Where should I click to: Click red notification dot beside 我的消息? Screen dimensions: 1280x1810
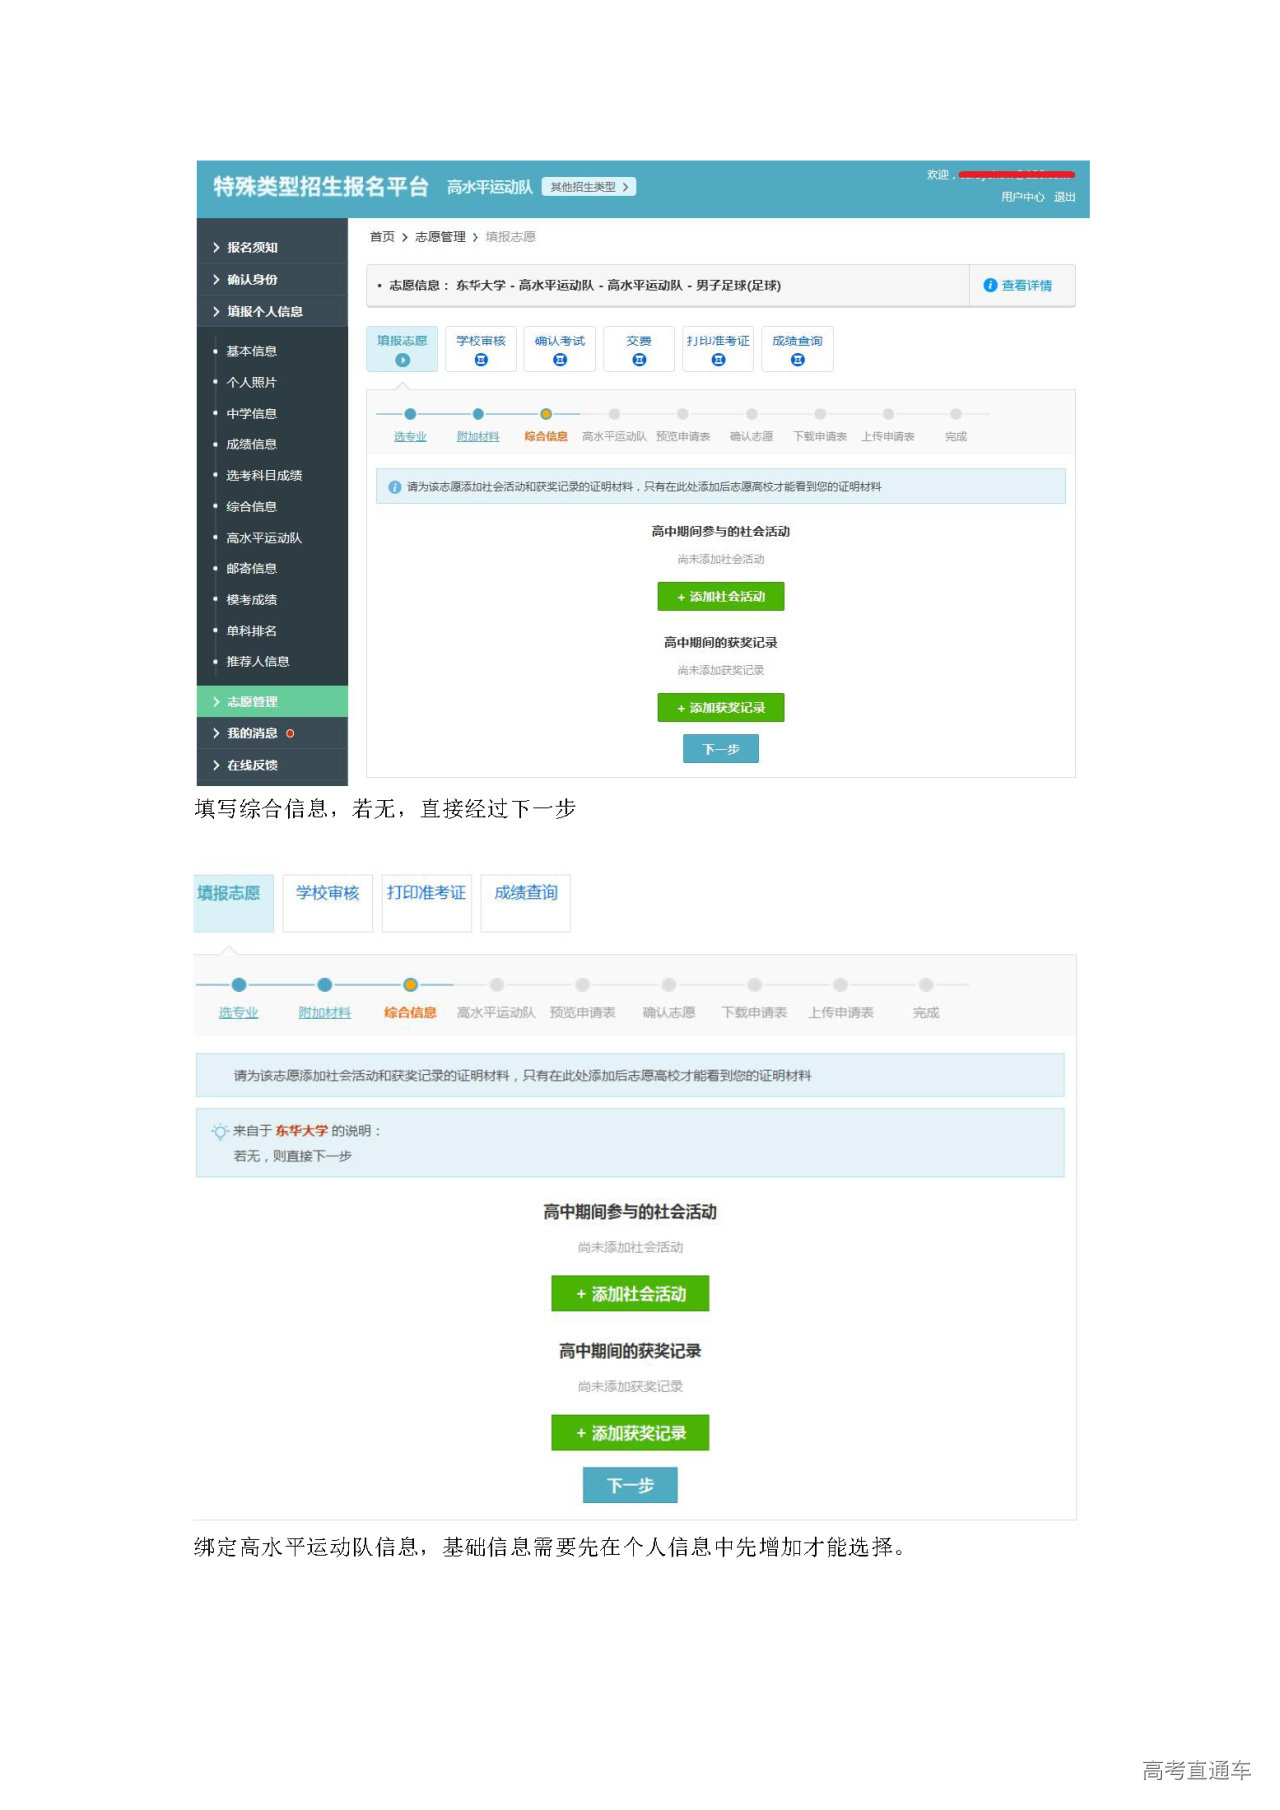[290, 733]
